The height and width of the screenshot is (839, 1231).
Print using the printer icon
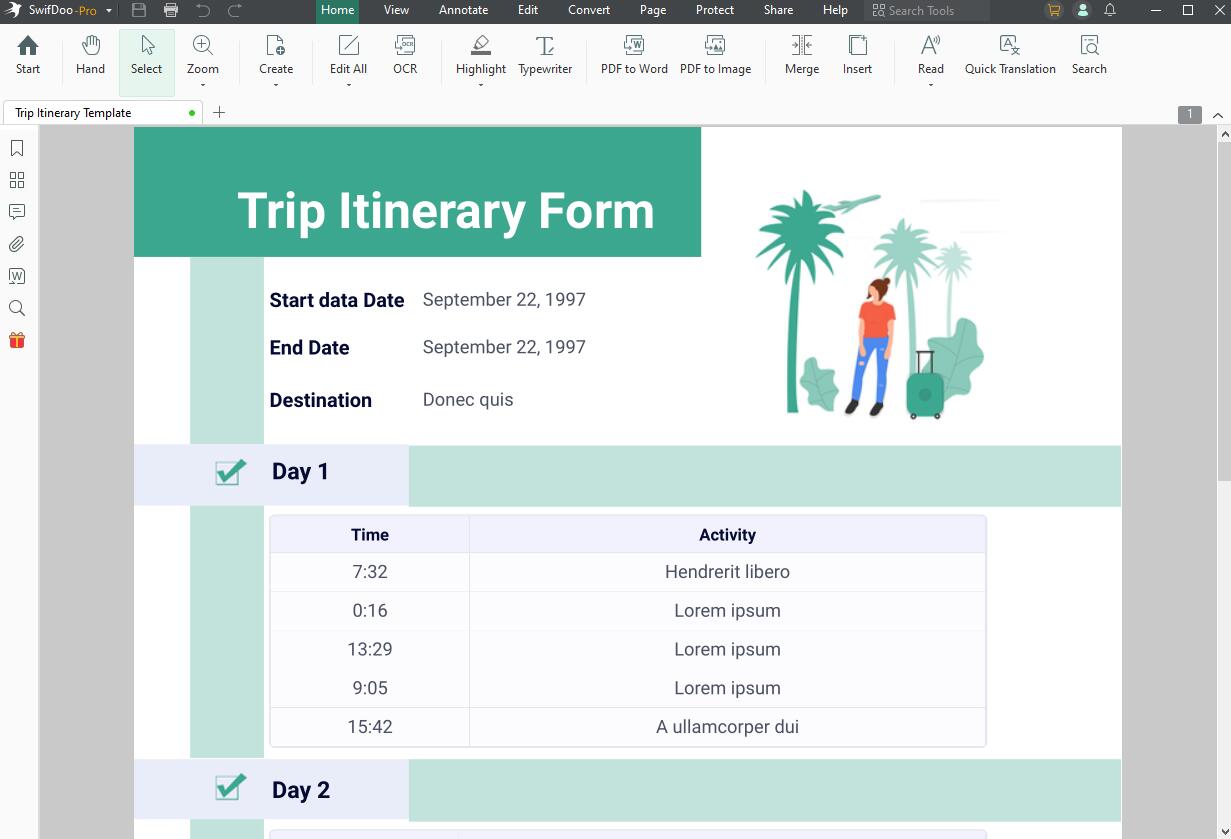pos(171,10)
